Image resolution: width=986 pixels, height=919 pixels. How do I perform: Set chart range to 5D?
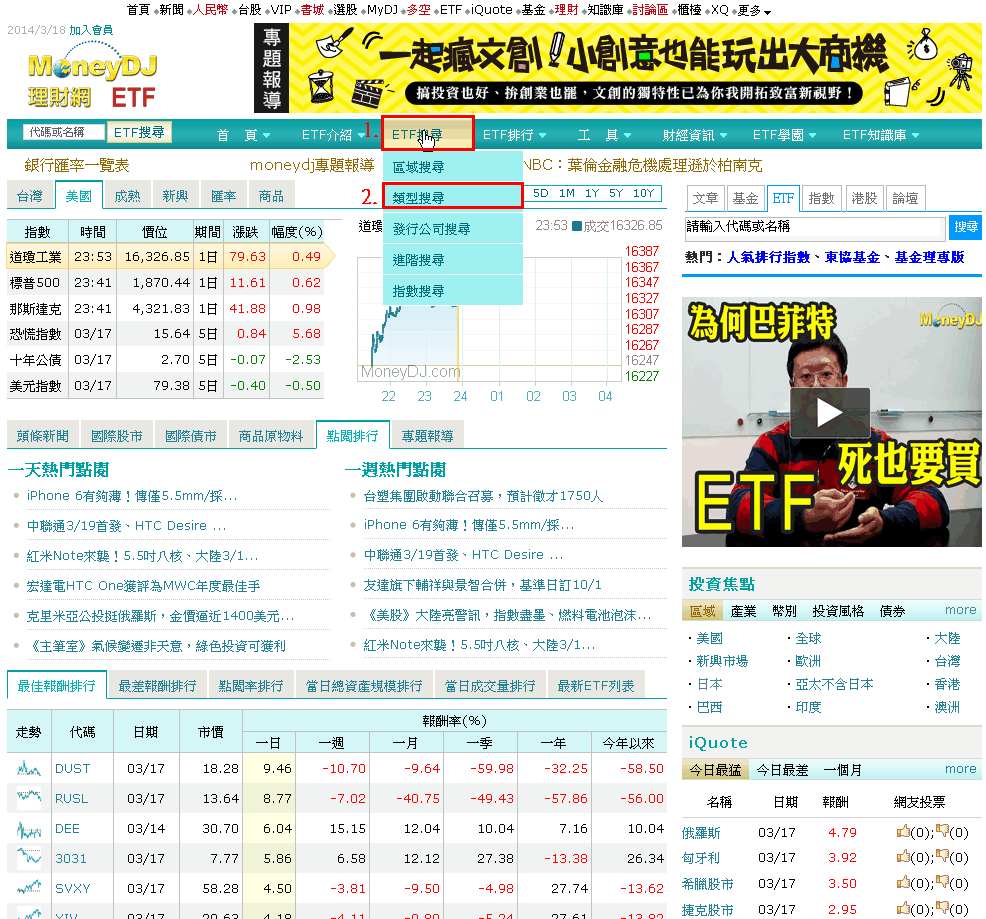pyautogui.click(x=540, y=193)
